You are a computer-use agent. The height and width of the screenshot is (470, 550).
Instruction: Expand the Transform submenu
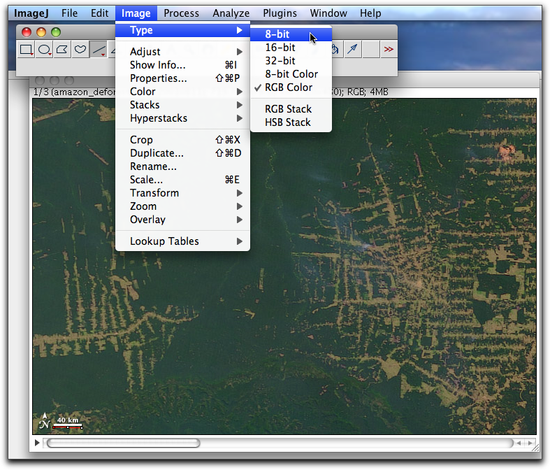pyautogui.click(x=182, y=193)
